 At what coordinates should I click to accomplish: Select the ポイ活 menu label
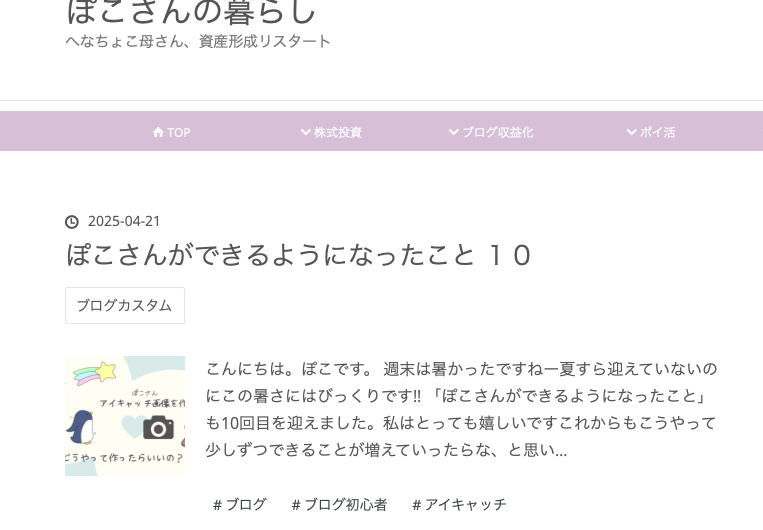[x=657, y=132]
